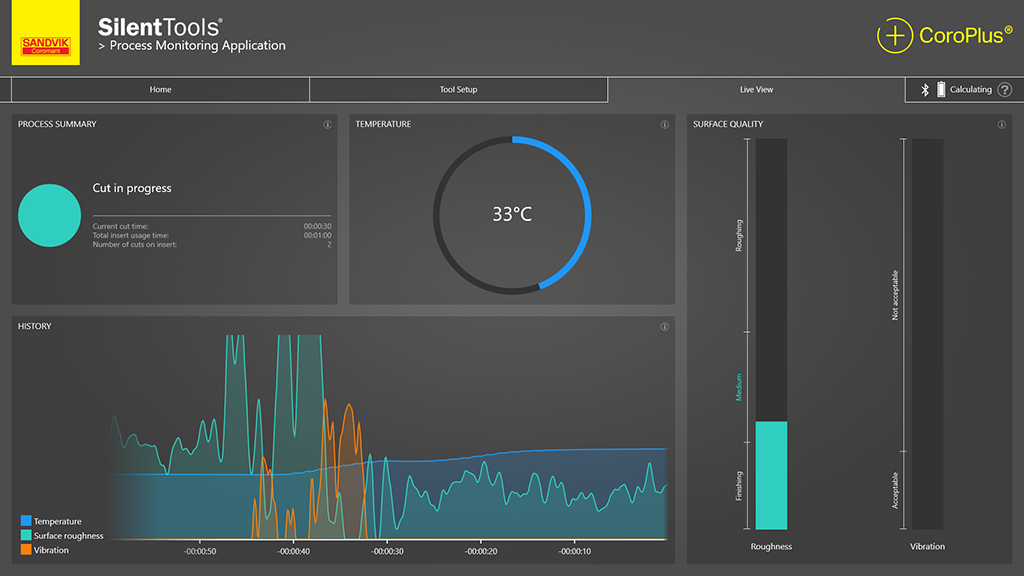Click the Temperature legend label

click(x=57, y=521)
